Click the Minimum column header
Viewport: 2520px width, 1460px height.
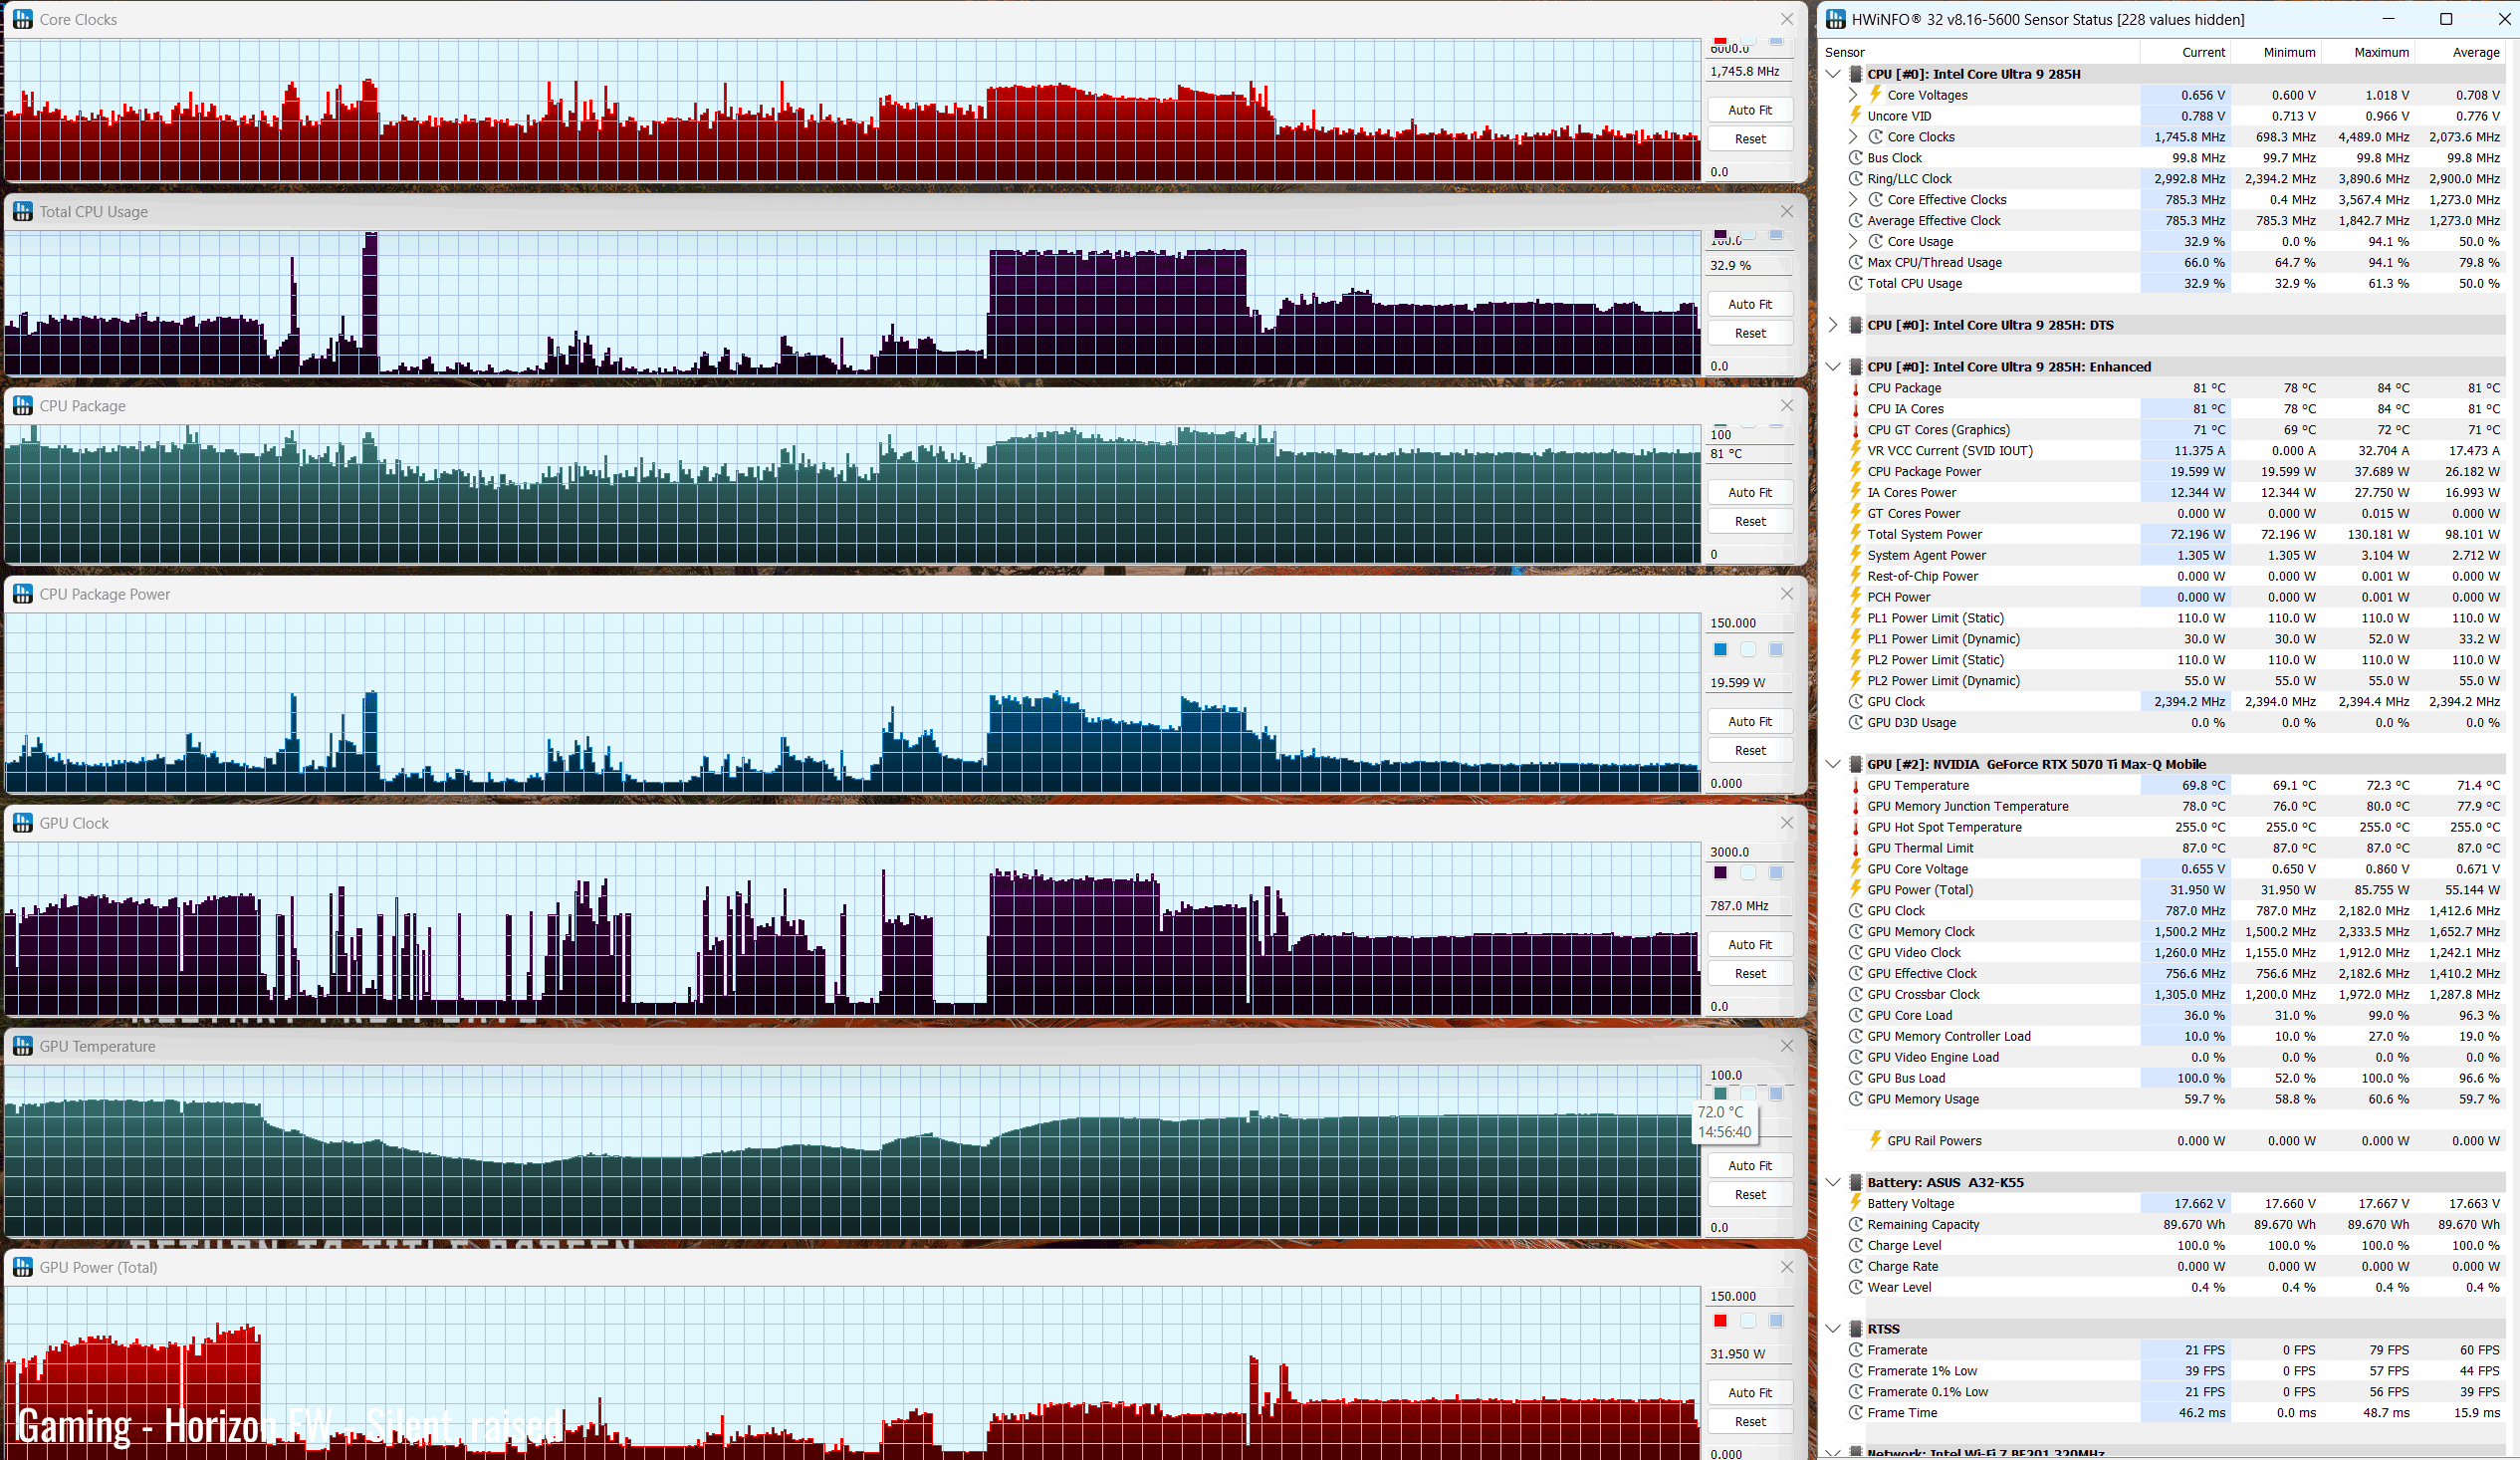click(x=2276, y=52)
